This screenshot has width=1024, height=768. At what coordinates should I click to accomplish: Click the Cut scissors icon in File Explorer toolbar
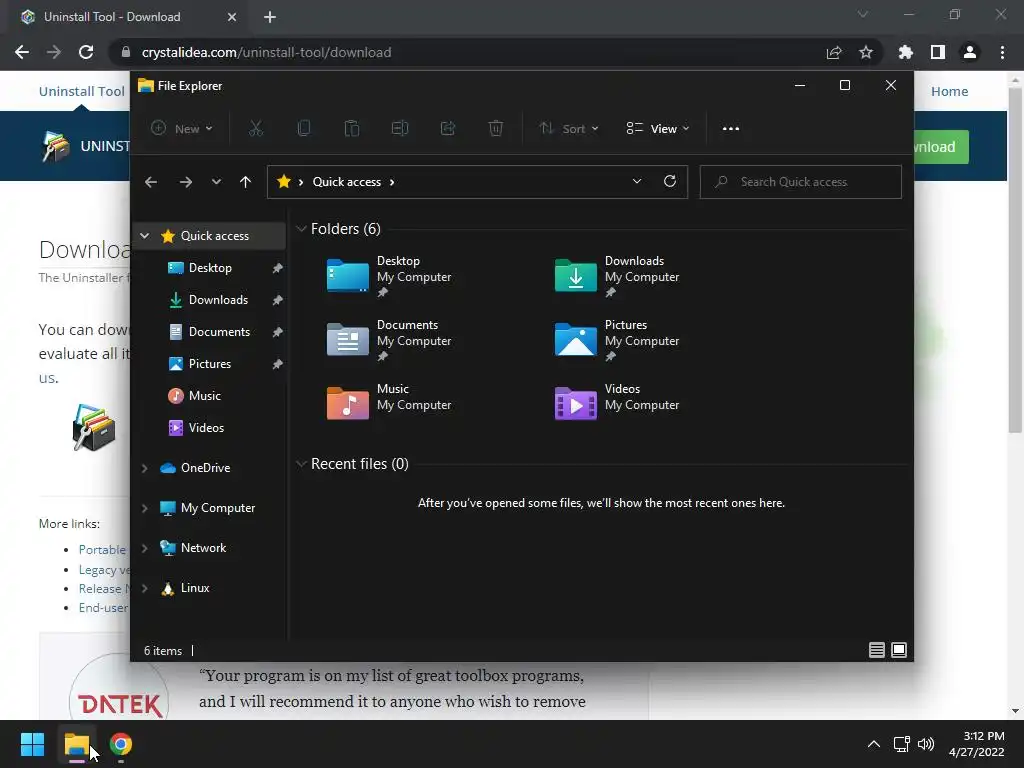click(255, 129)
